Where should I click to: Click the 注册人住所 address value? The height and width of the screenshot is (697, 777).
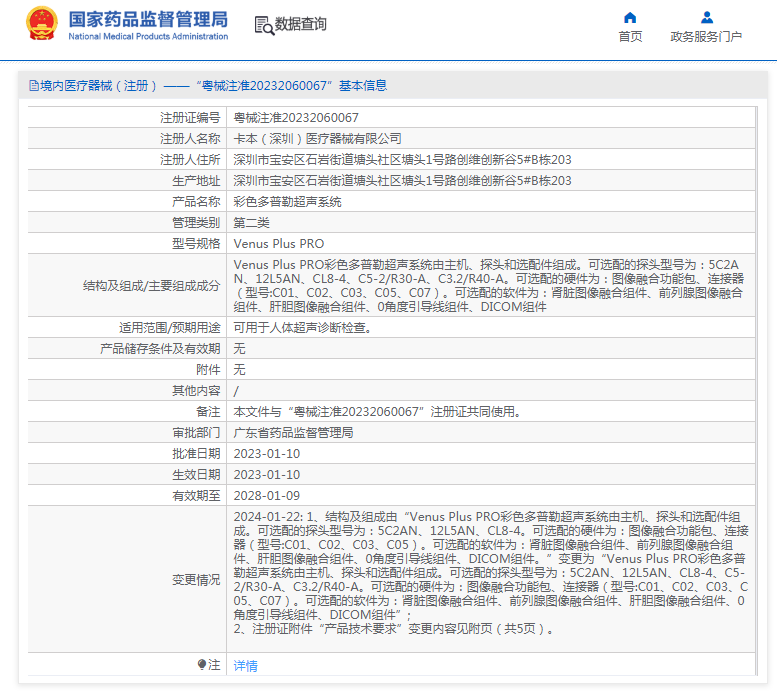tap(402, 160)
